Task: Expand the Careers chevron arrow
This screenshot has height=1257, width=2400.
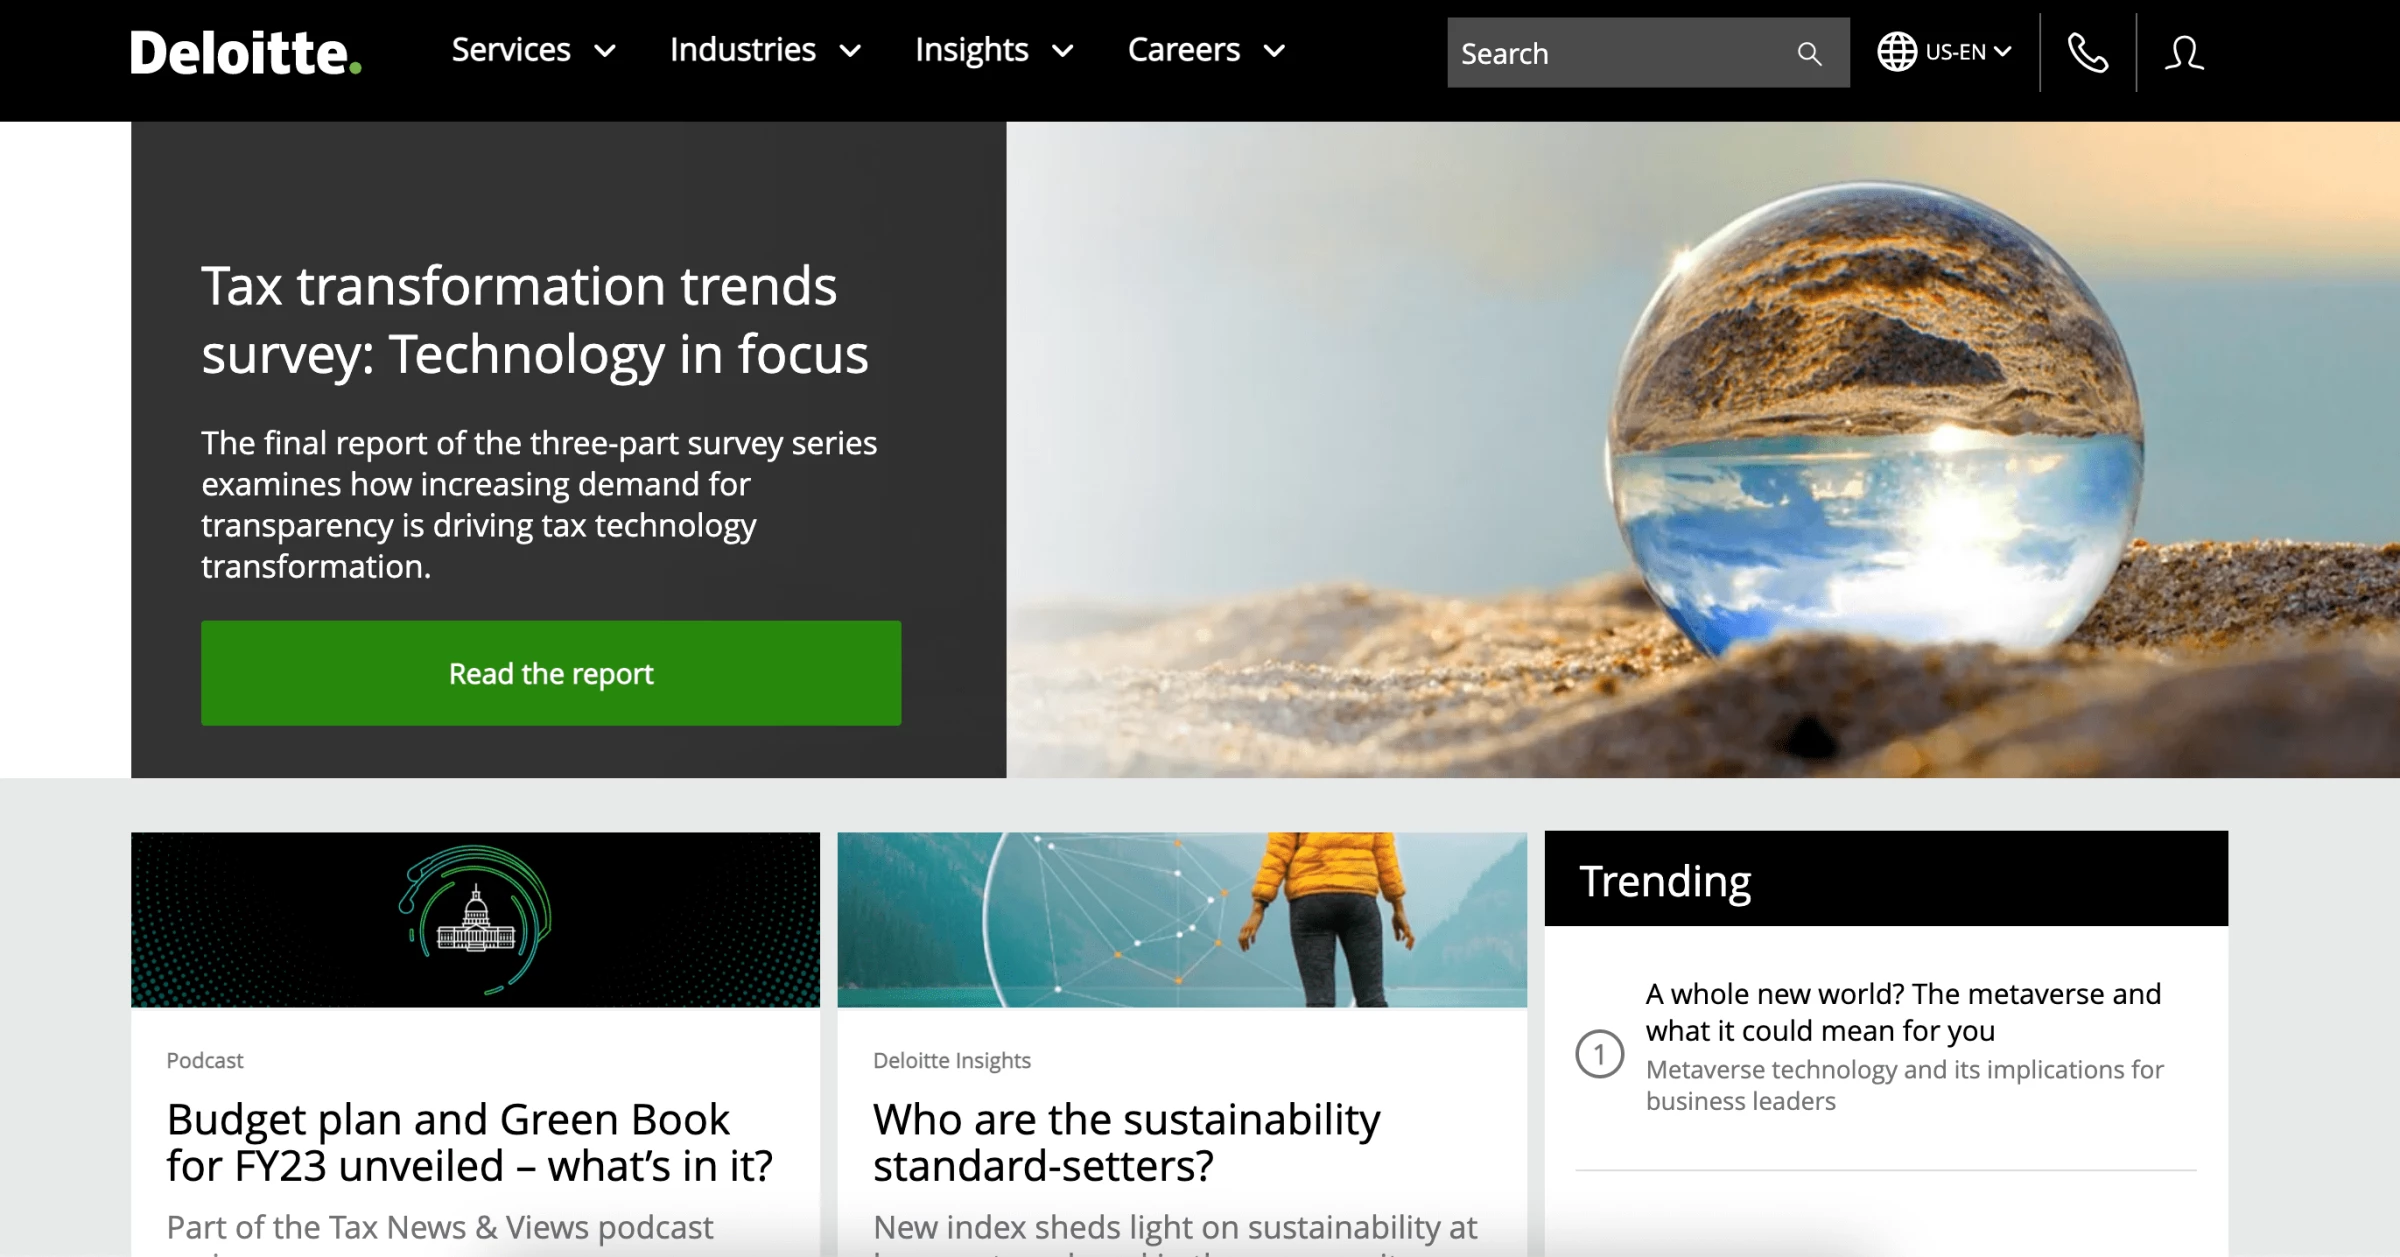Action: [x=1274, y=51]
